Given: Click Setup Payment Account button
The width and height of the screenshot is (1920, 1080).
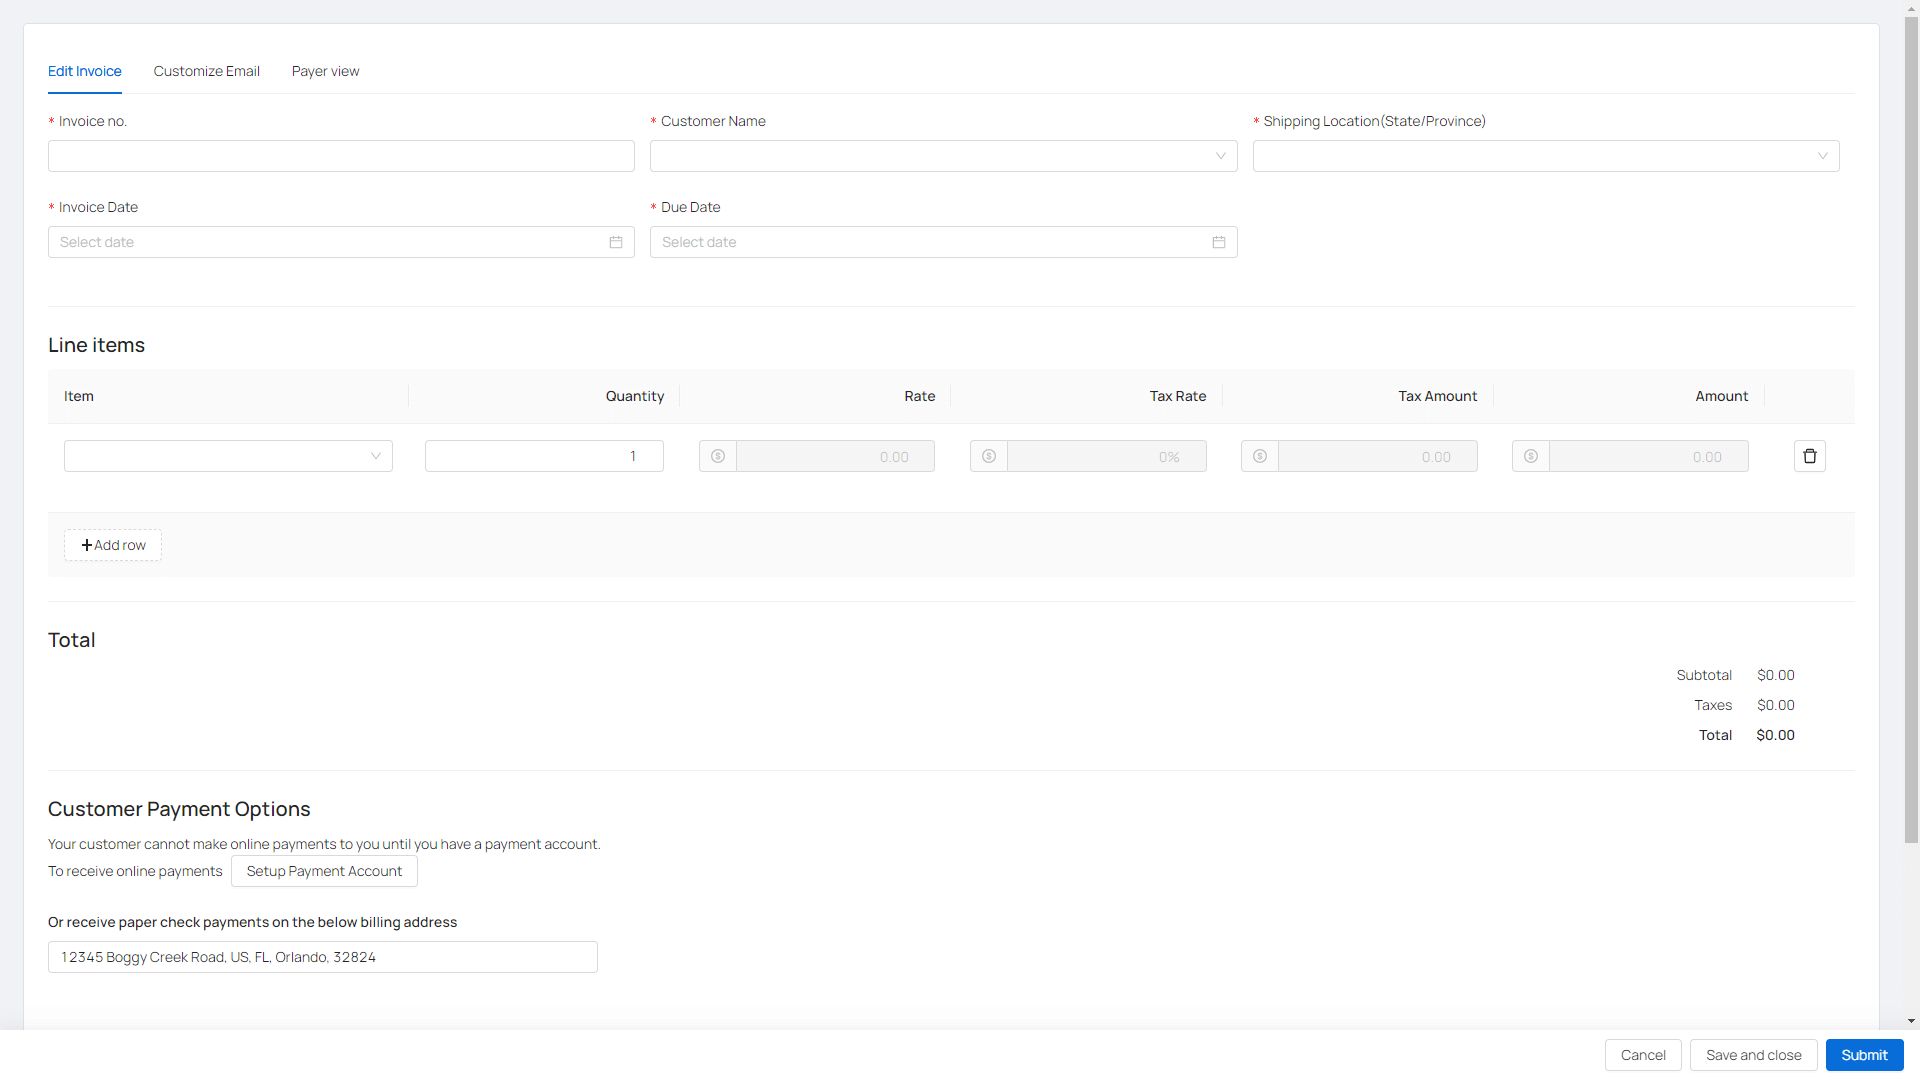Looking at the screenshot, I should pyautogui.click(x=324, y=871).
